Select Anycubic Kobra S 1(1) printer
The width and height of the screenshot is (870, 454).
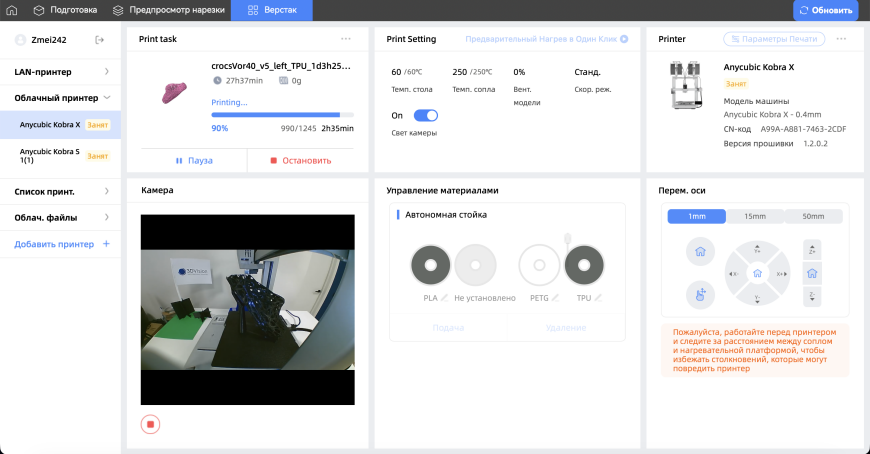(60, 156)
